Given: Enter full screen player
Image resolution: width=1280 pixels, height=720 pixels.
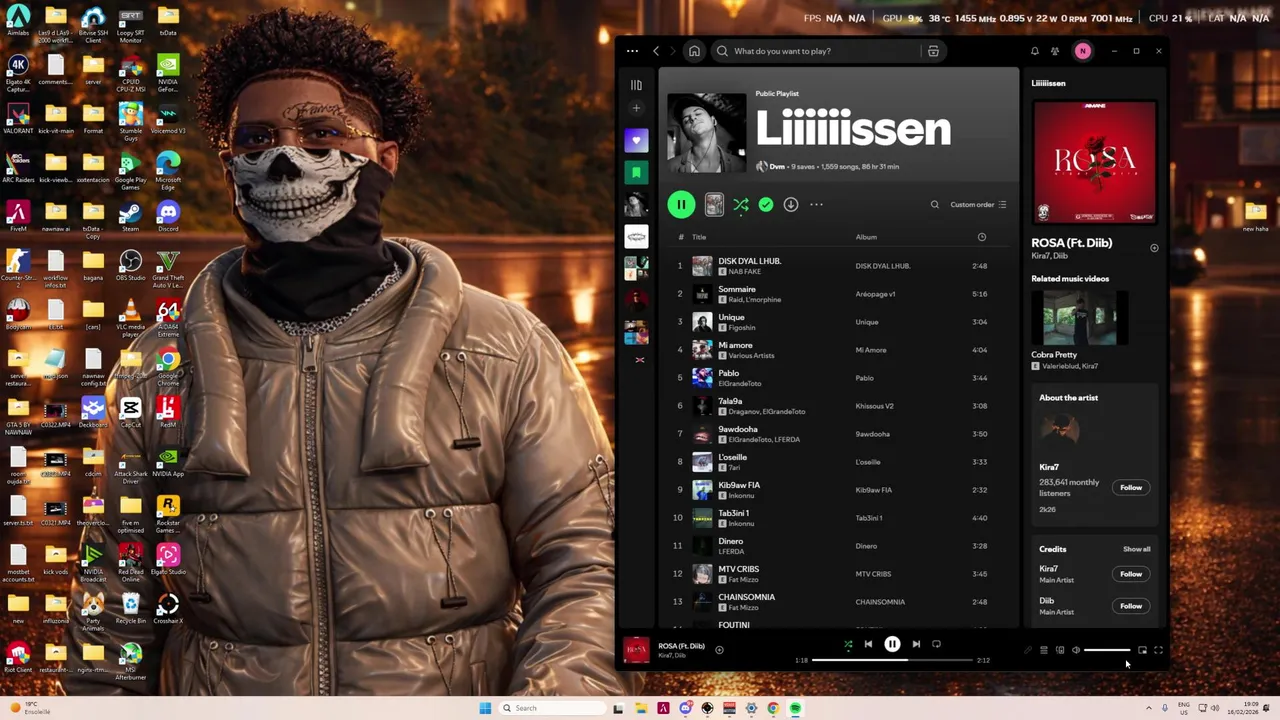Looking at the screenshot, I should click(x=1158, y=650).
